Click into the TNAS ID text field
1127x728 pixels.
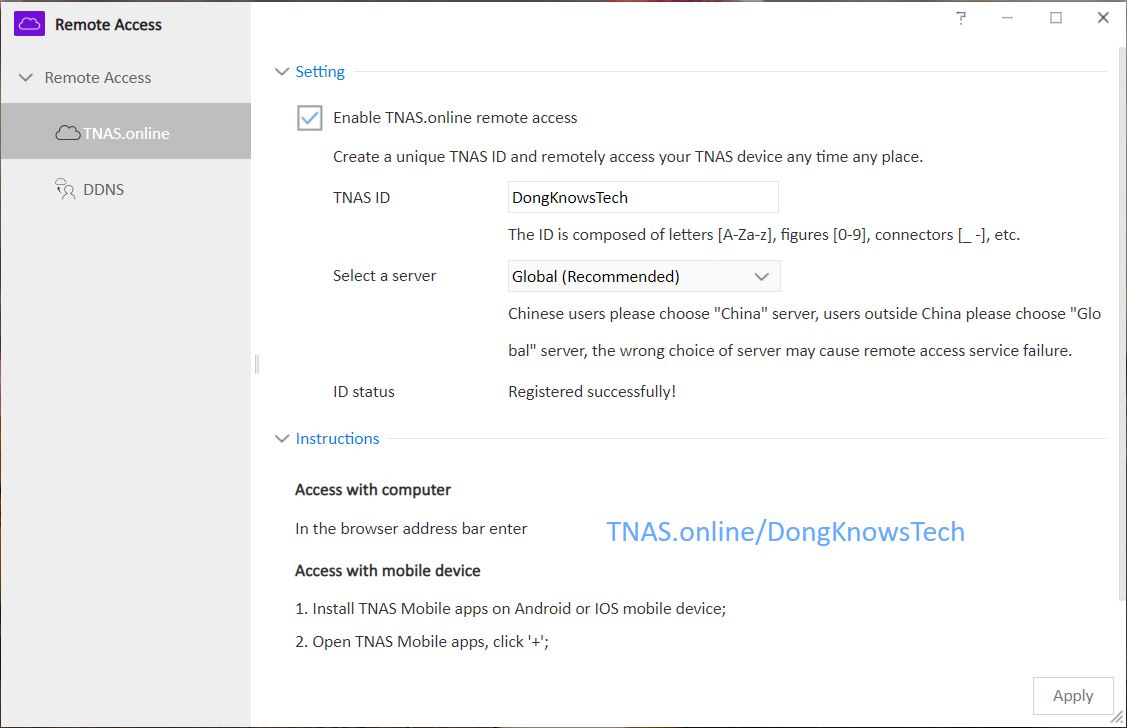click(x=643, y=198)
